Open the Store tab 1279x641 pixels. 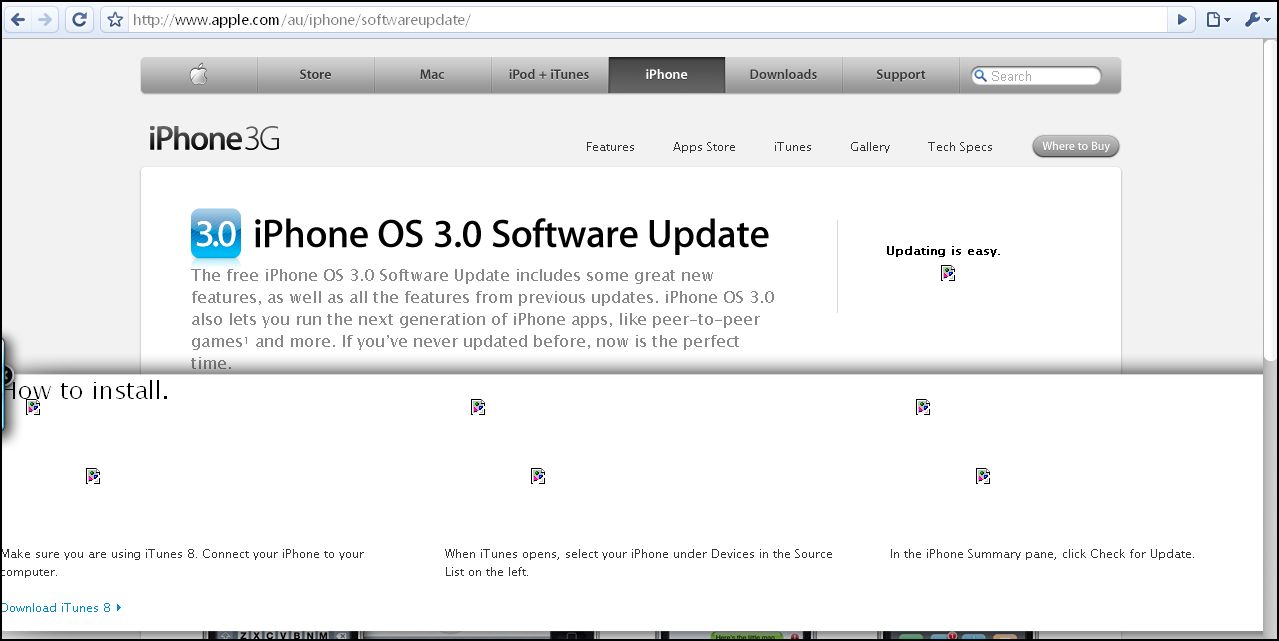(x=315, y=75)
